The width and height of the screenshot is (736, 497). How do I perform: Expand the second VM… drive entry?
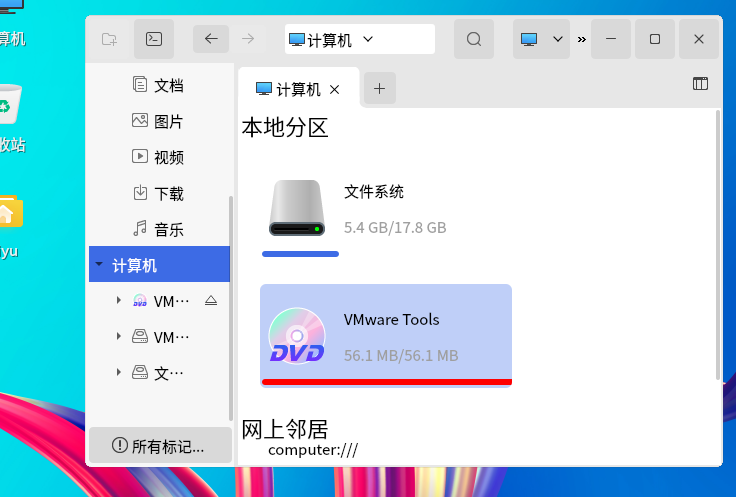point(119,336)
